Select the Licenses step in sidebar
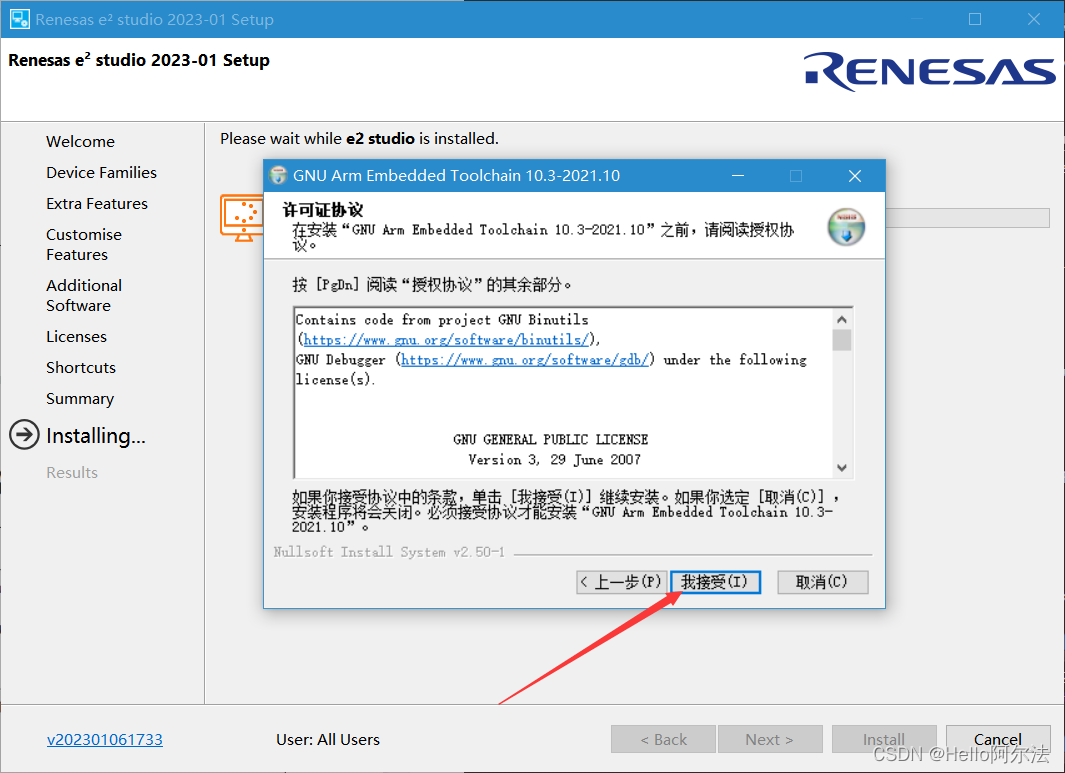Viewport: 1065px width, 773px height. coord(76,337)
